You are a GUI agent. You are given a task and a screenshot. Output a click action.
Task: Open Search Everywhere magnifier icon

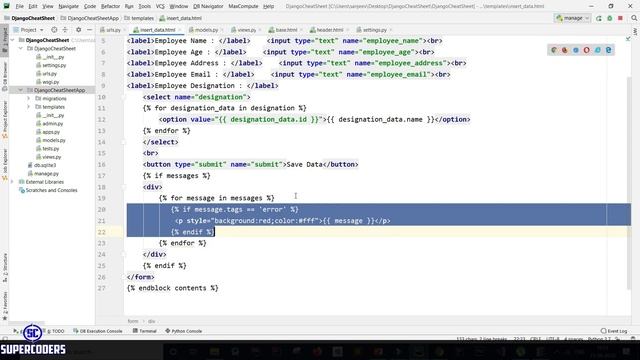[634, 18]
